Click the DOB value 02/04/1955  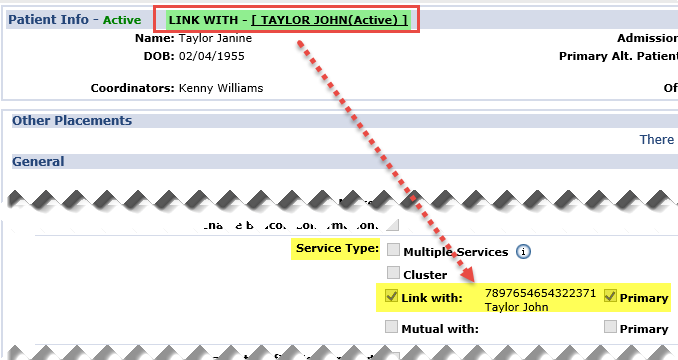point(211,56)
